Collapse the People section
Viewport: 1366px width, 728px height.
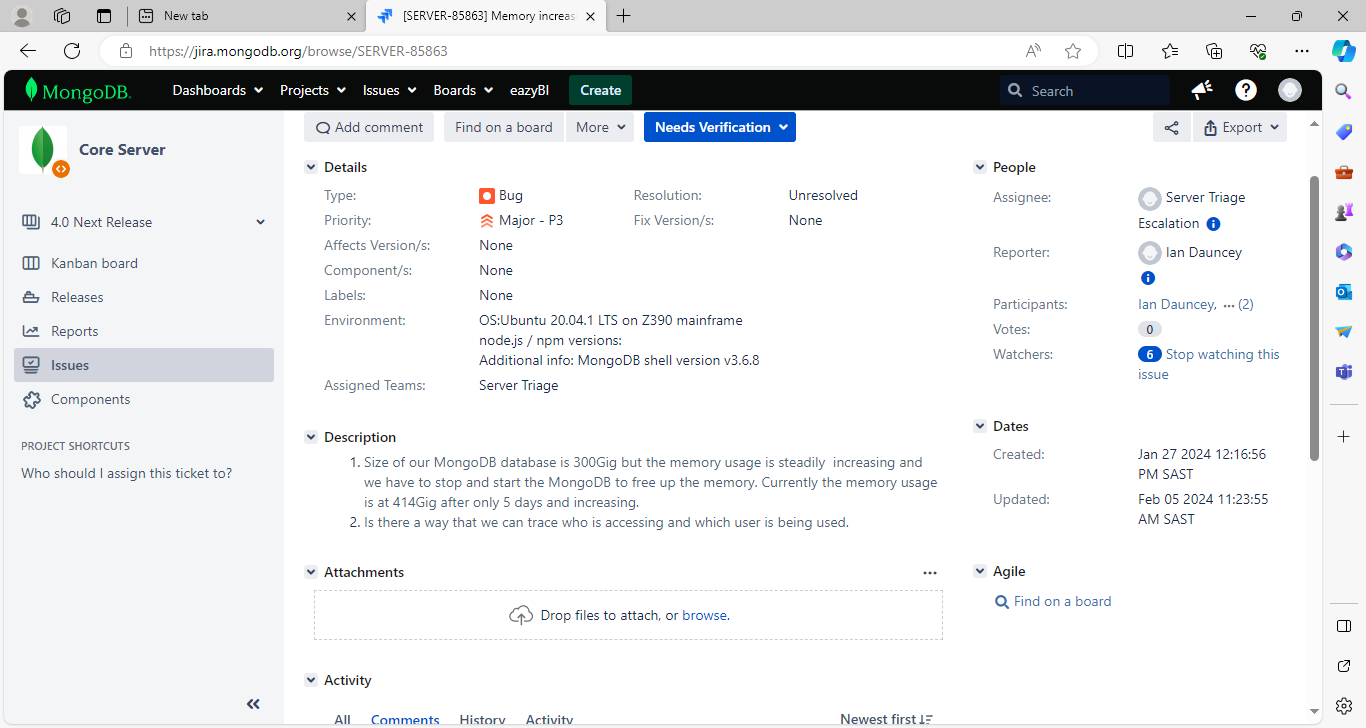980,168
